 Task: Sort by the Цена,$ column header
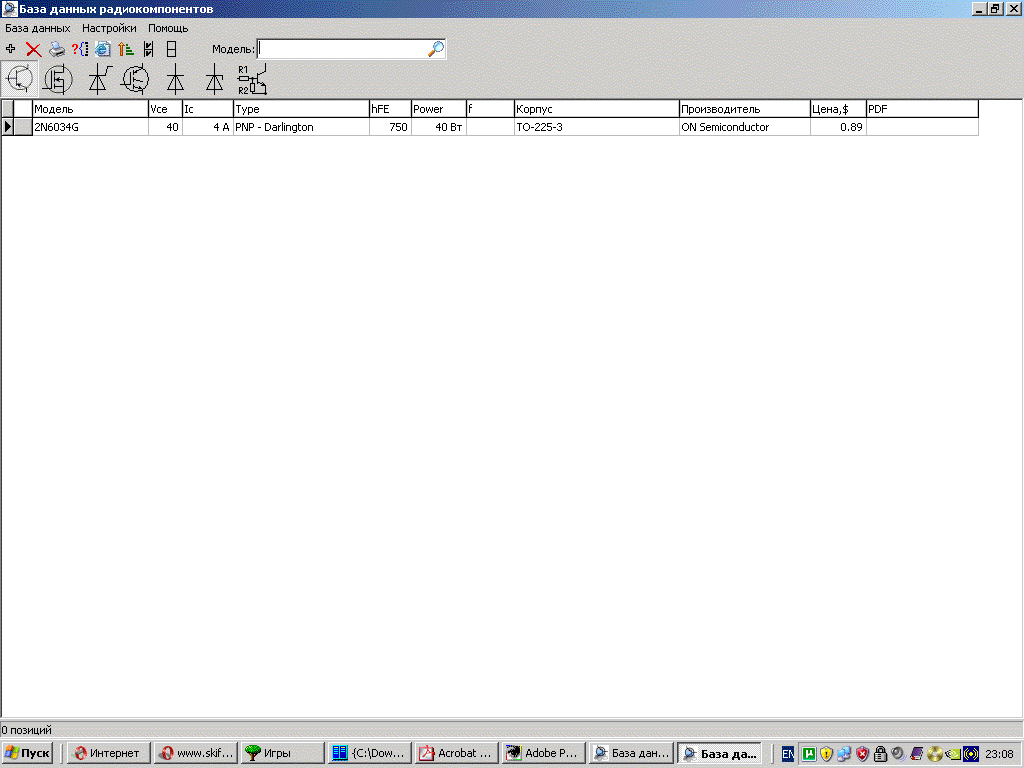click(837, 109)
